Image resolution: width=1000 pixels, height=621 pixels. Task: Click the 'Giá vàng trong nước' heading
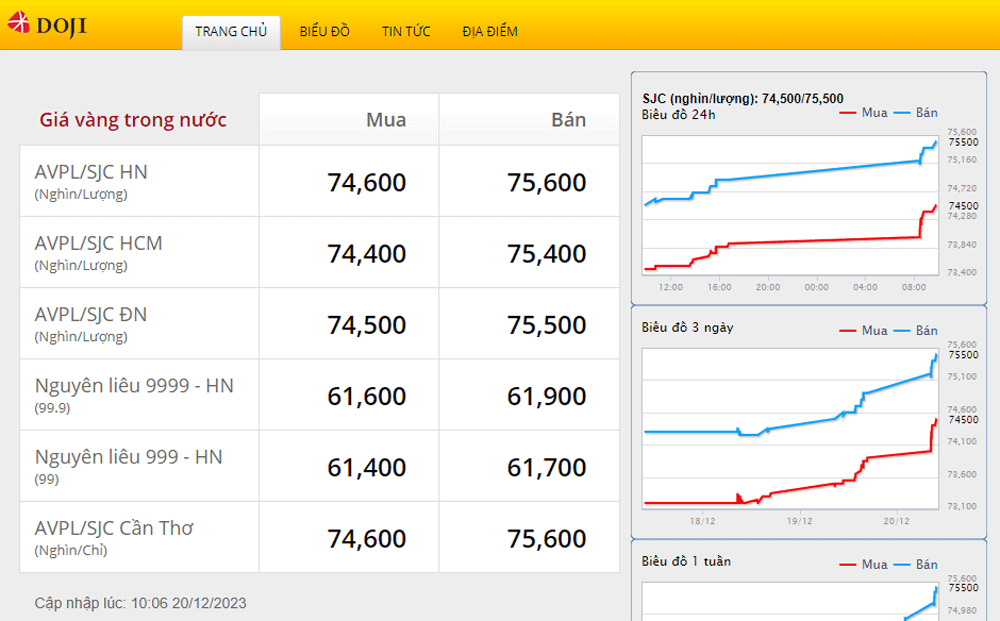[x=133, y=120]
